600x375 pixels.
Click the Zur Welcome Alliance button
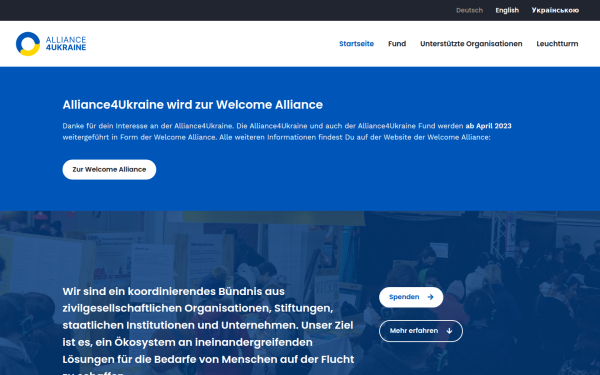(109, 170)
